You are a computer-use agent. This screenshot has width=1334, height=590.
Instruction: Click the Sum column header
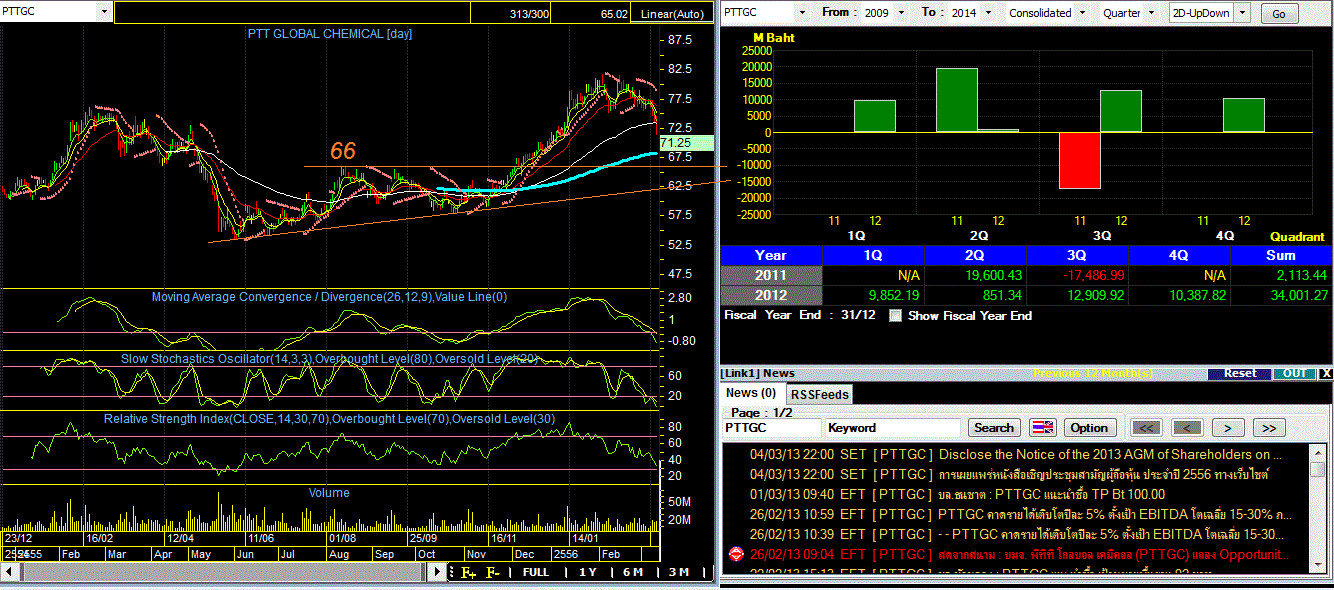pyautogui.click(x=1282, y=255)
